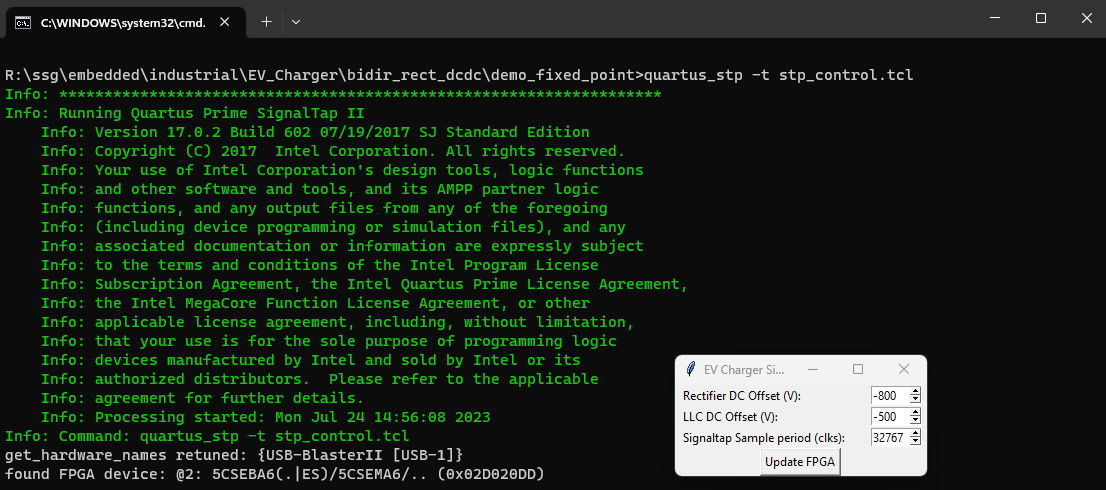Focus the LLC DC Offset input field
The width and height of the screenshot is (1106, 490).
tap(889, 417)
